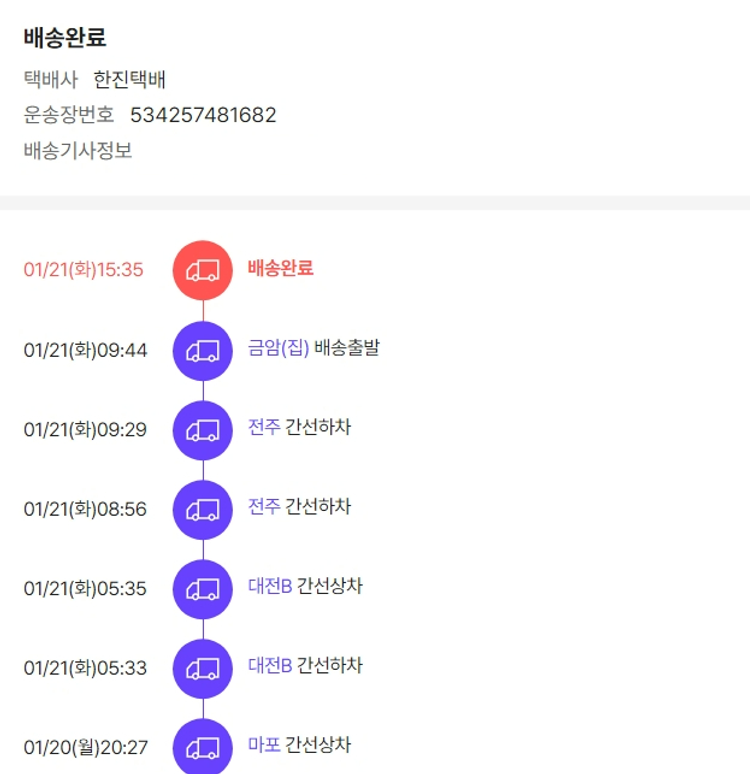The width and height of the screenshot is (750, 774).
Task: Click the truck icon beside 대전B 간선상차
Action: tap(203, 589)
